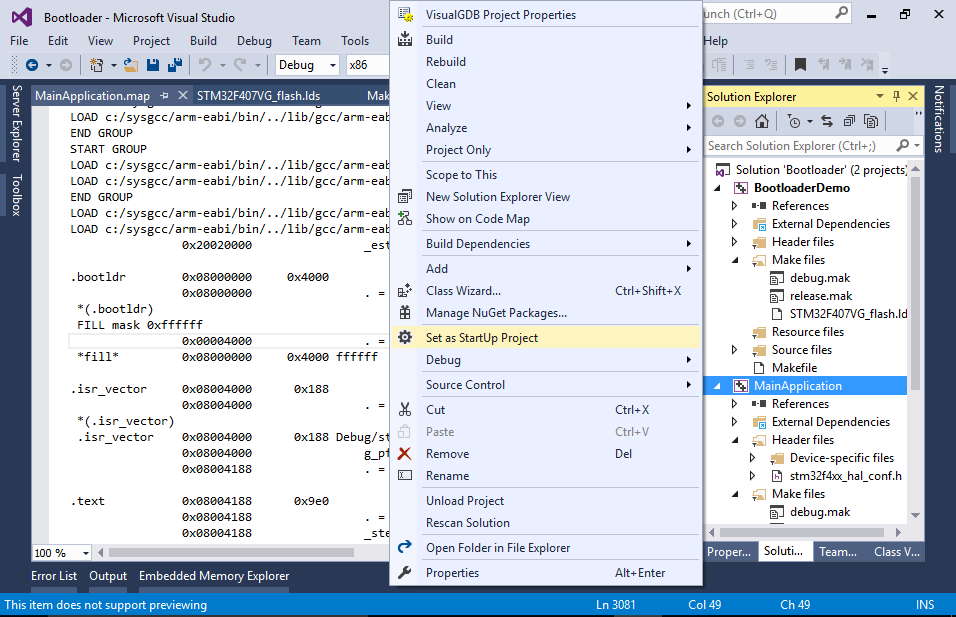
Task: Click the New Project toolbar icon
Action: click(x=96, y=65)
